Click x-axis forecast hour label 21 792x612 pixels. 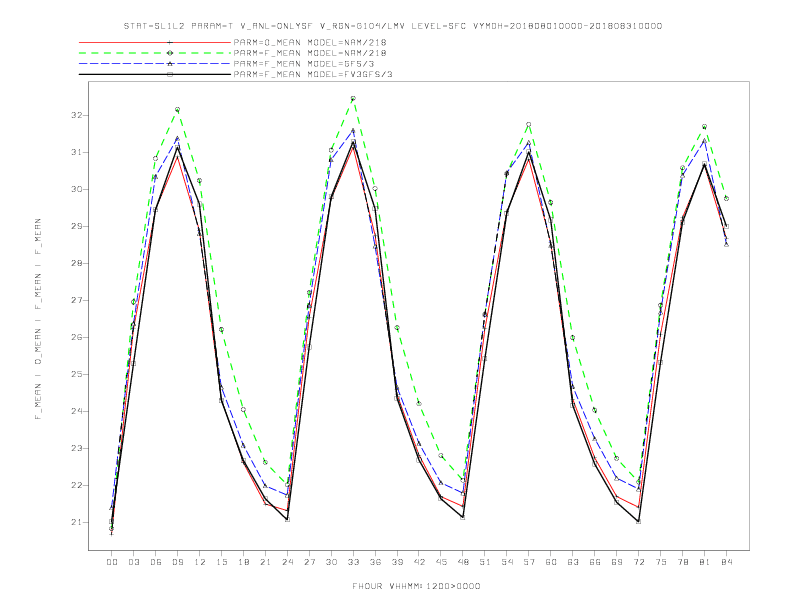[x=265, y=562]
